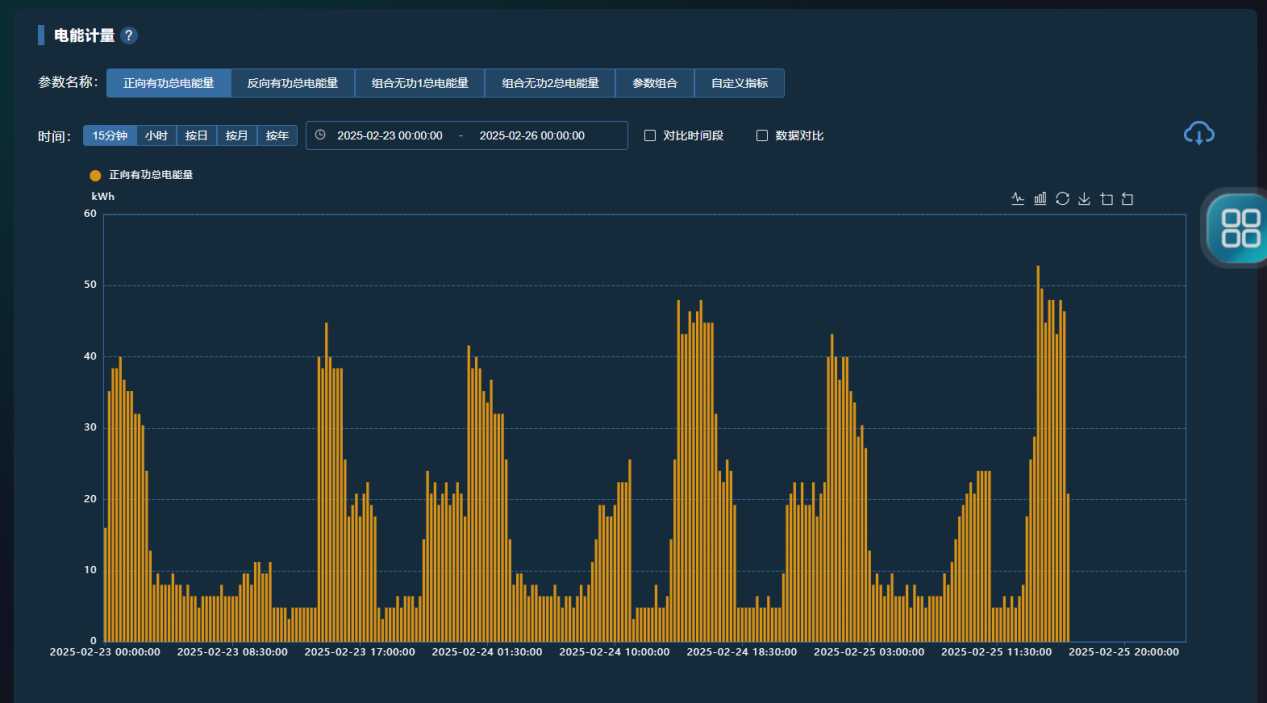Image resolution: width=1267 pixels, height=703 pixels.
Task: Open the start date 2025-02-23 picker
Action: 389,135
